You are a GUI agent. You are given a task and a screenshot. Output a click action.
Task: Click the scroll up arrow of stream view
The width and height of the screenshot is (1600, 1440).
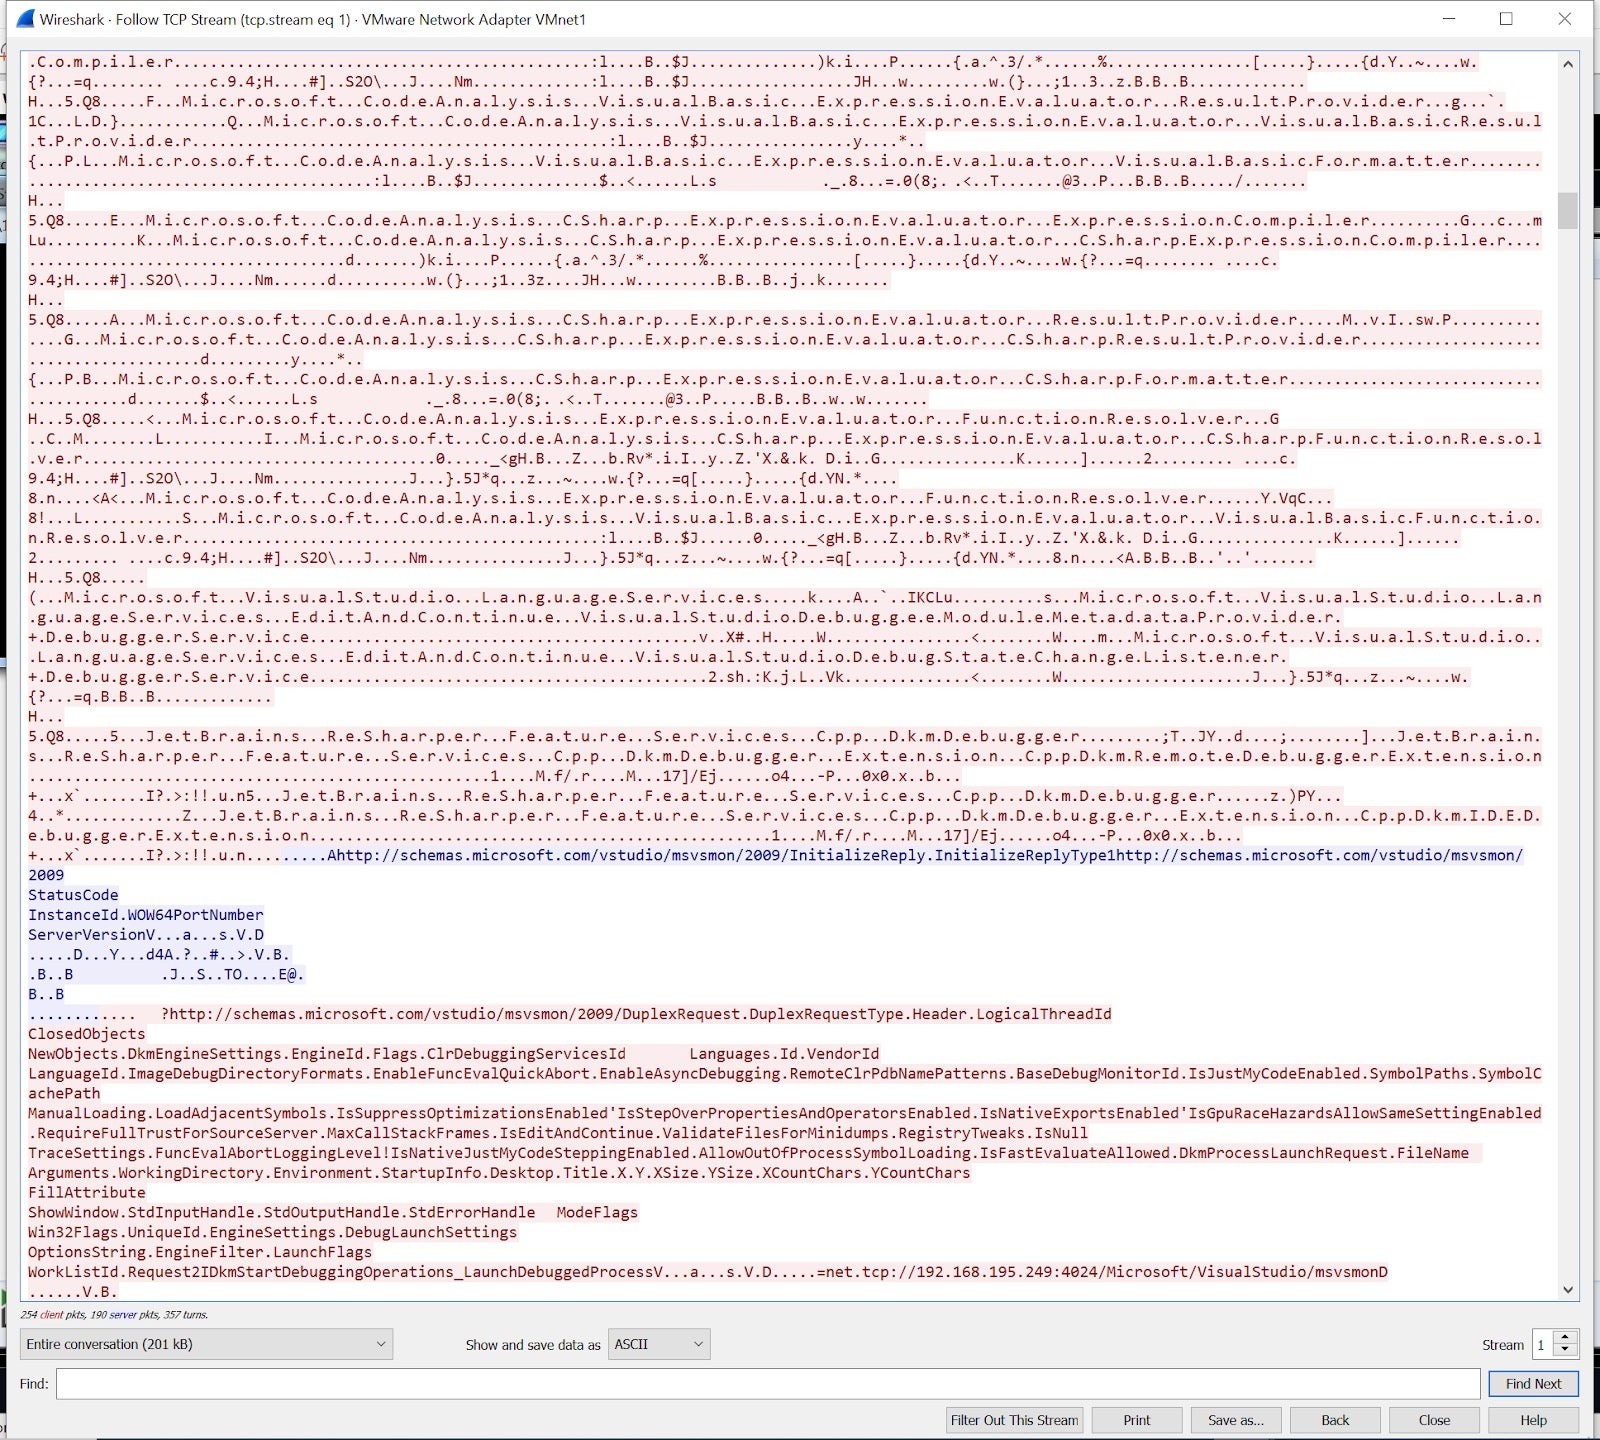(x=1568, y=65)
